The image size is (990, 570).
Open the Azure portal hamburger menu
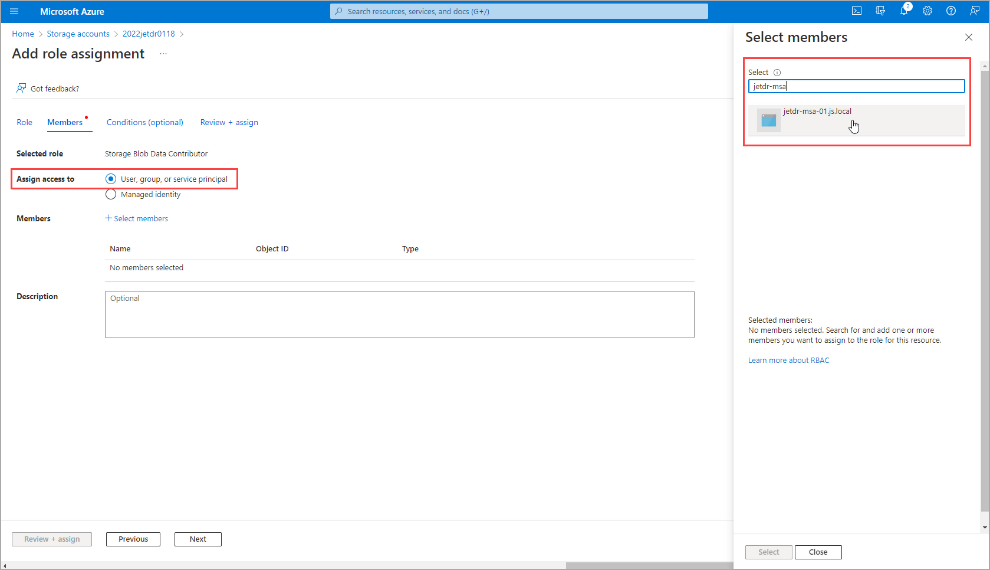pyautogui.click(x=14, y=11)
